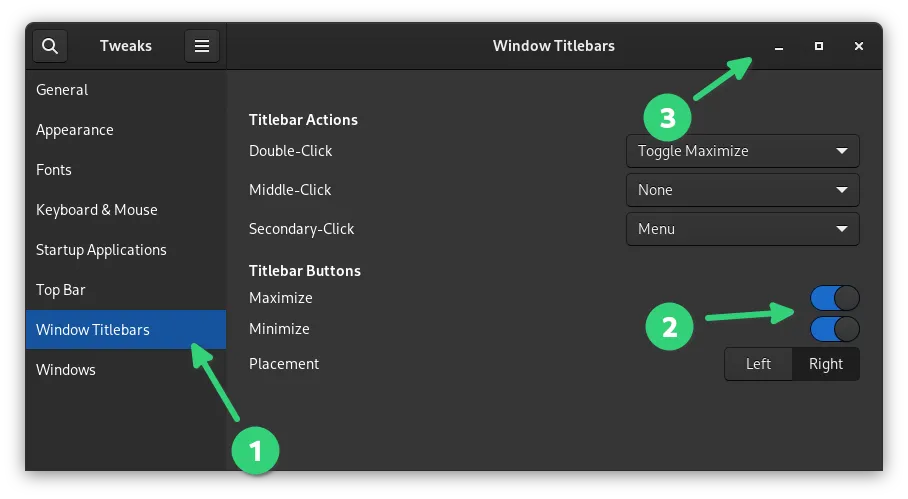Toggle the Minimize titlebar button switch
Viewport: 908px width, 499px height.
(x=834, y=329)
